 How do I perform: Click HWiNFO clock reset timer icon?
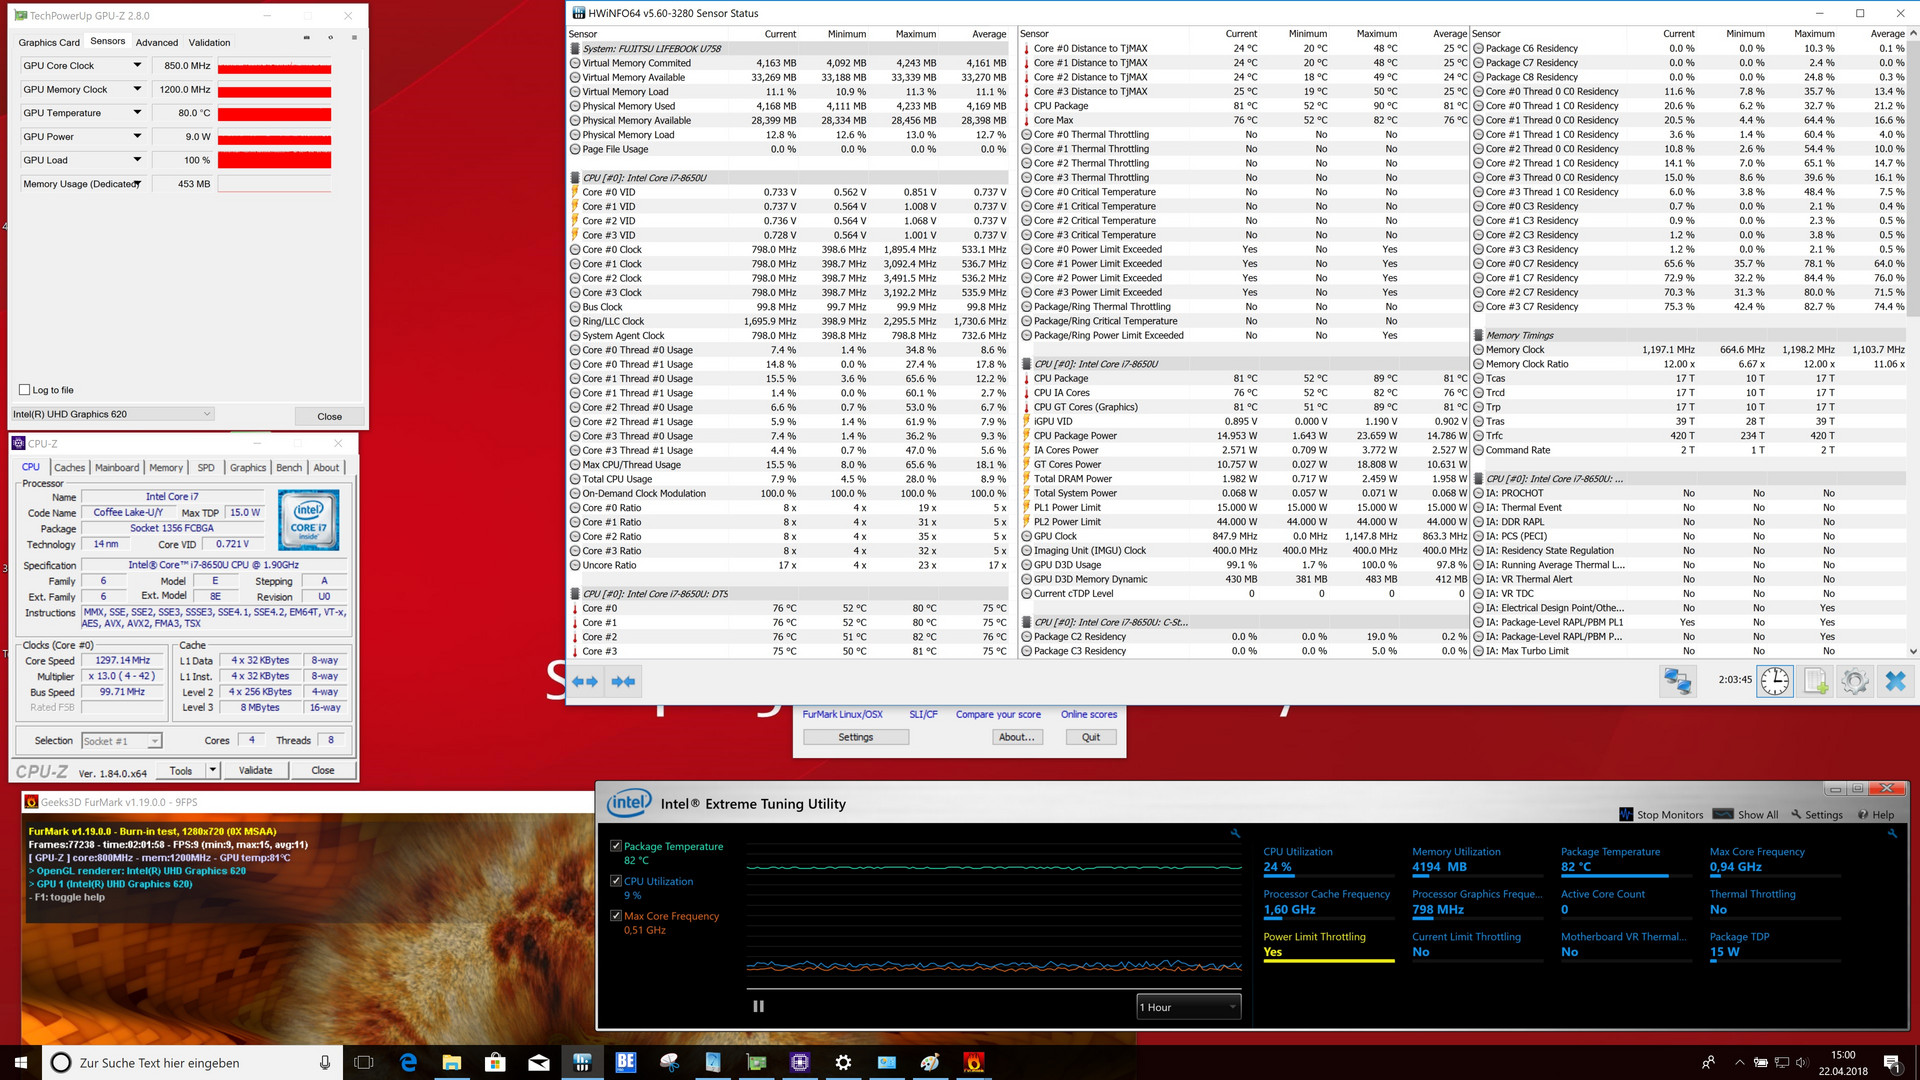(x=1775, y=681)
